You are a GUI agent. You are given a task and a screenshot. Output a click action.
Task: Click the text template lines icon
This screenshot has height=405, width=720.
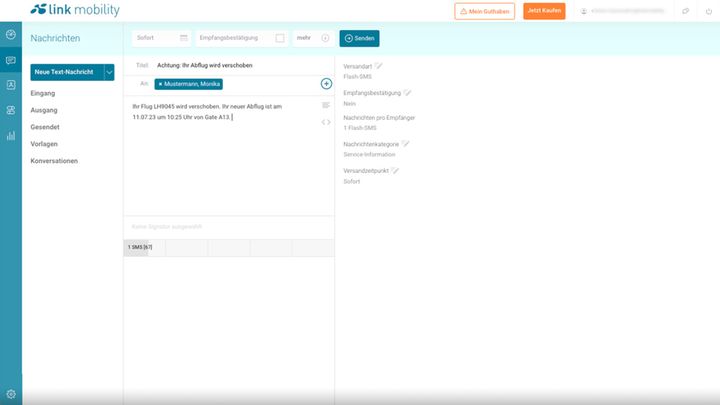(x=326, y=105)
